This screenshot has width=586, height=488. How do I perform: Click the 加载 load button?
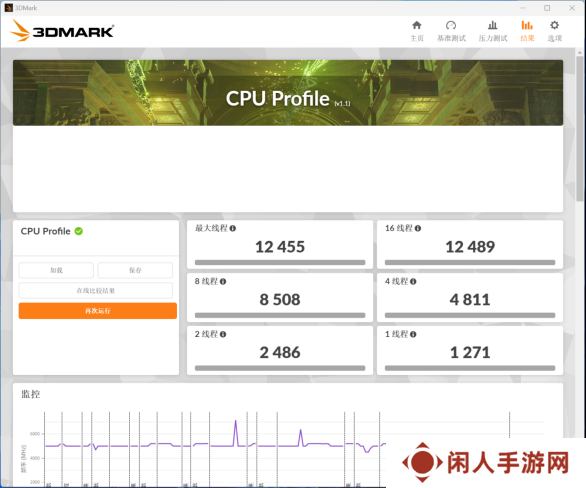[x=56, y=270]
